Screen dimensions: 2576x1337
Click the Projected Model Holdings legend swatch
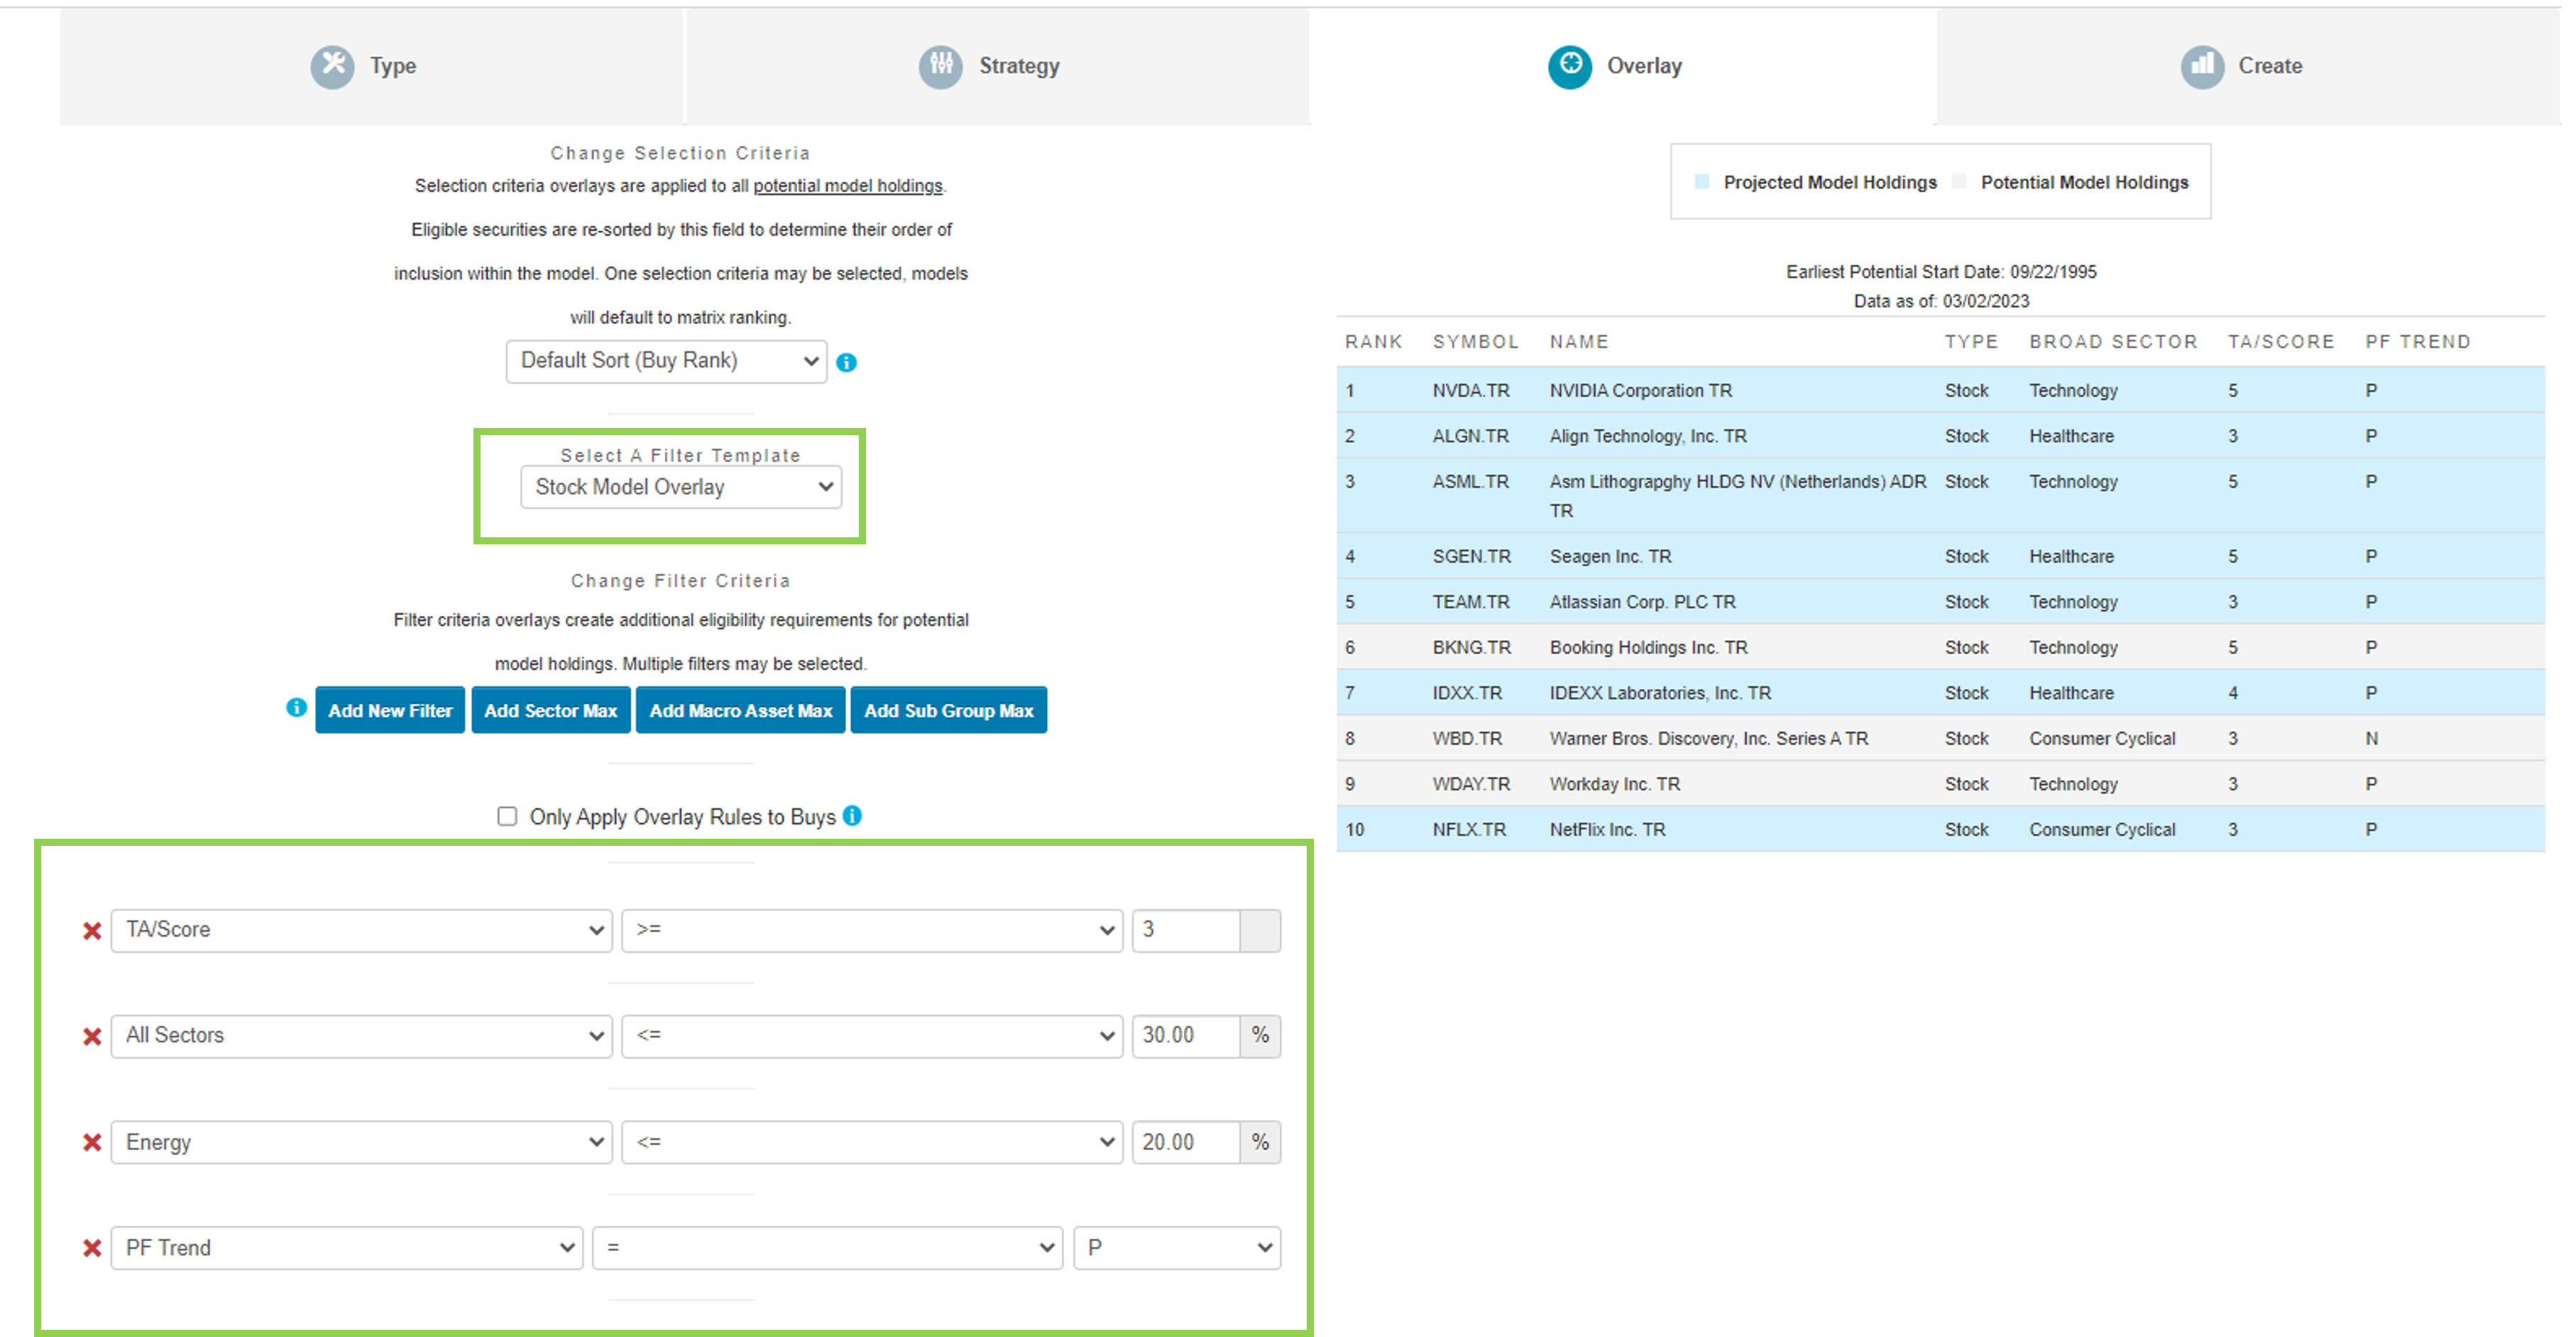pyautogui.click(x=1702, y=182)
